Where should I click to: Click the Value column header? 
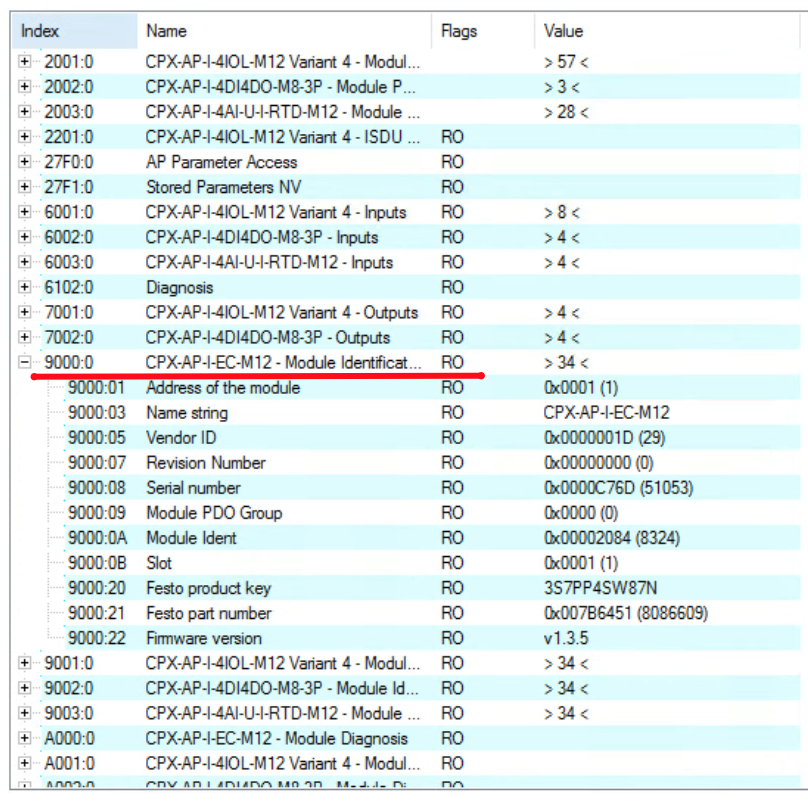[x=668, y=31]
